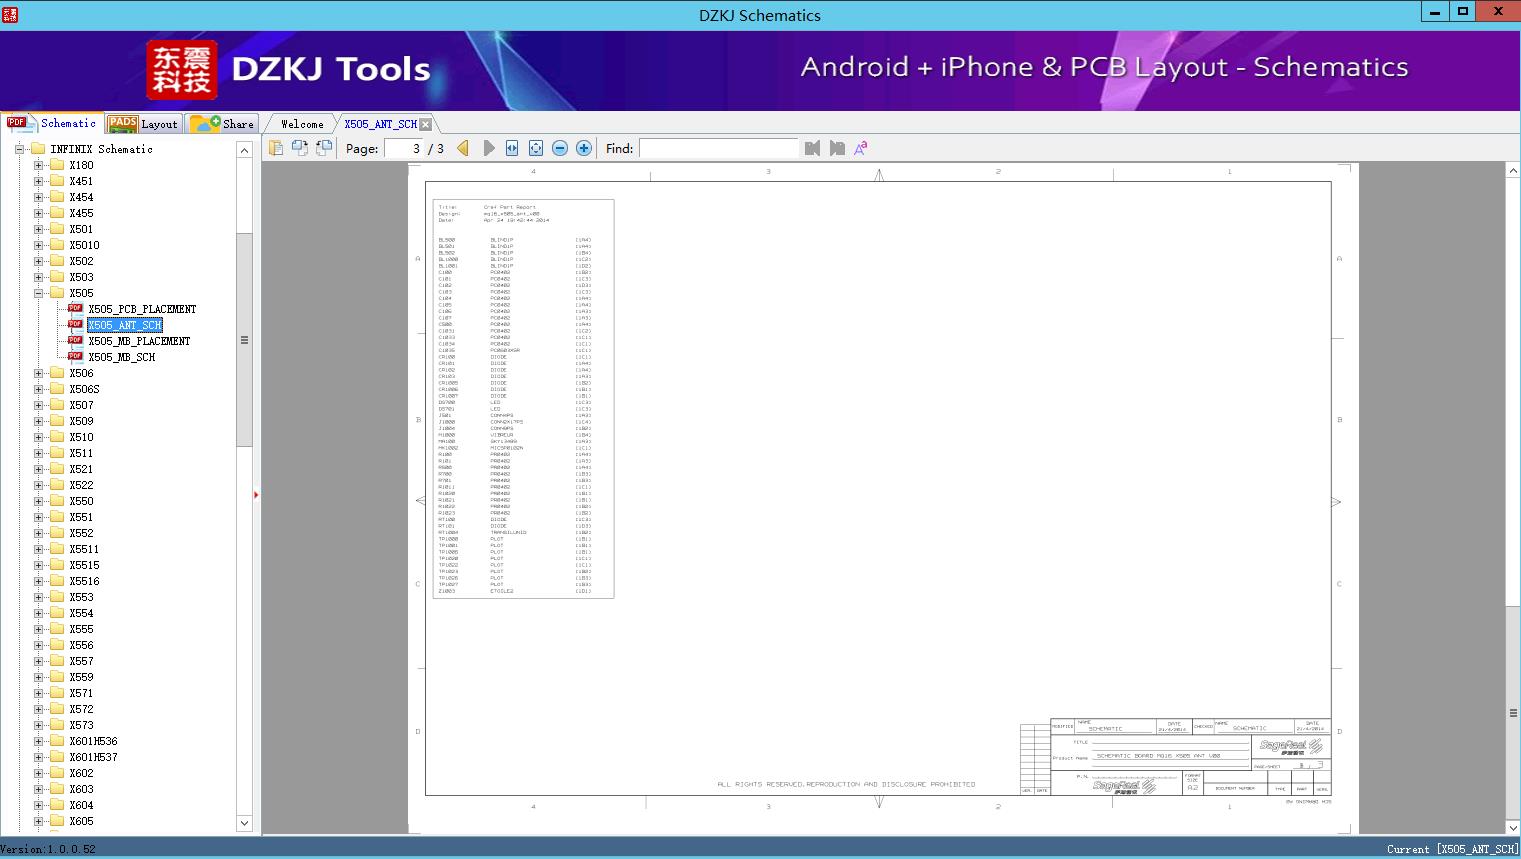Go to the previous page arrow
This screenshot has width=1521, height=859.
[x=463, y=148]
